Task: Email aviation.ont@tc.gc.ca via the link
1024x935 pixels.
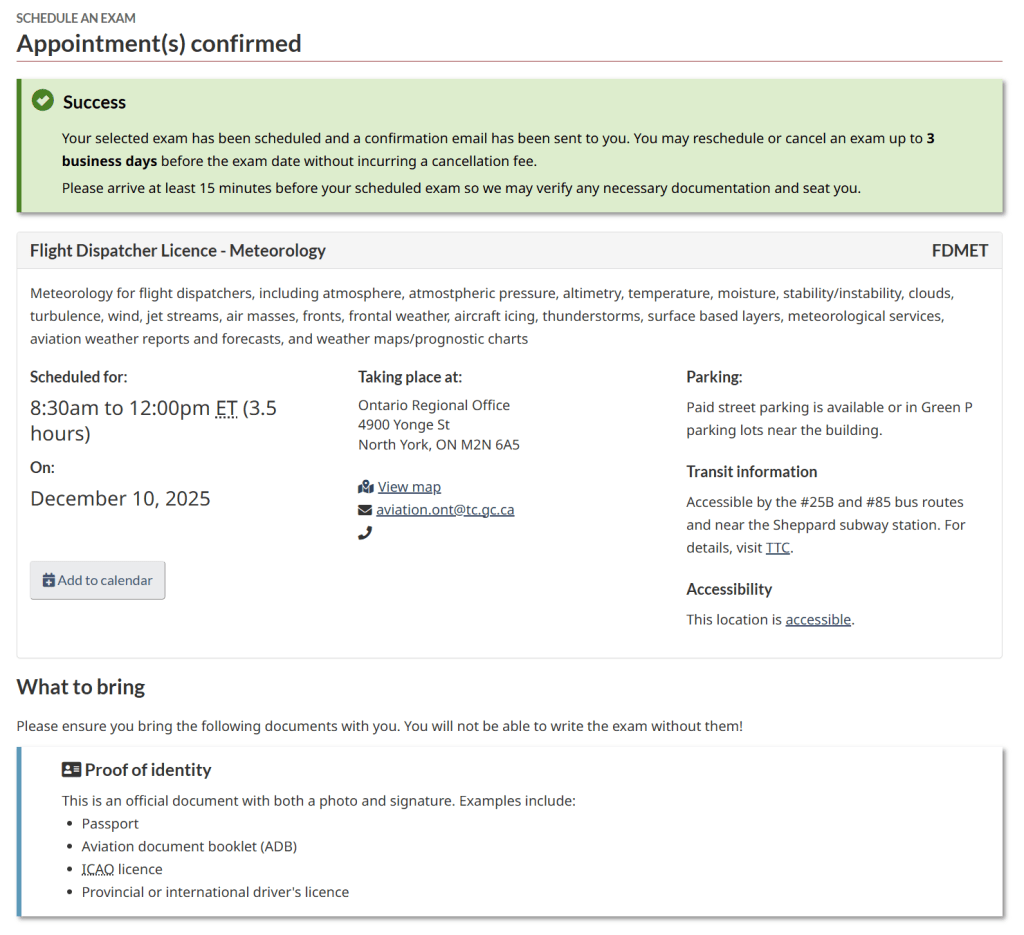Action: point(445,510)
